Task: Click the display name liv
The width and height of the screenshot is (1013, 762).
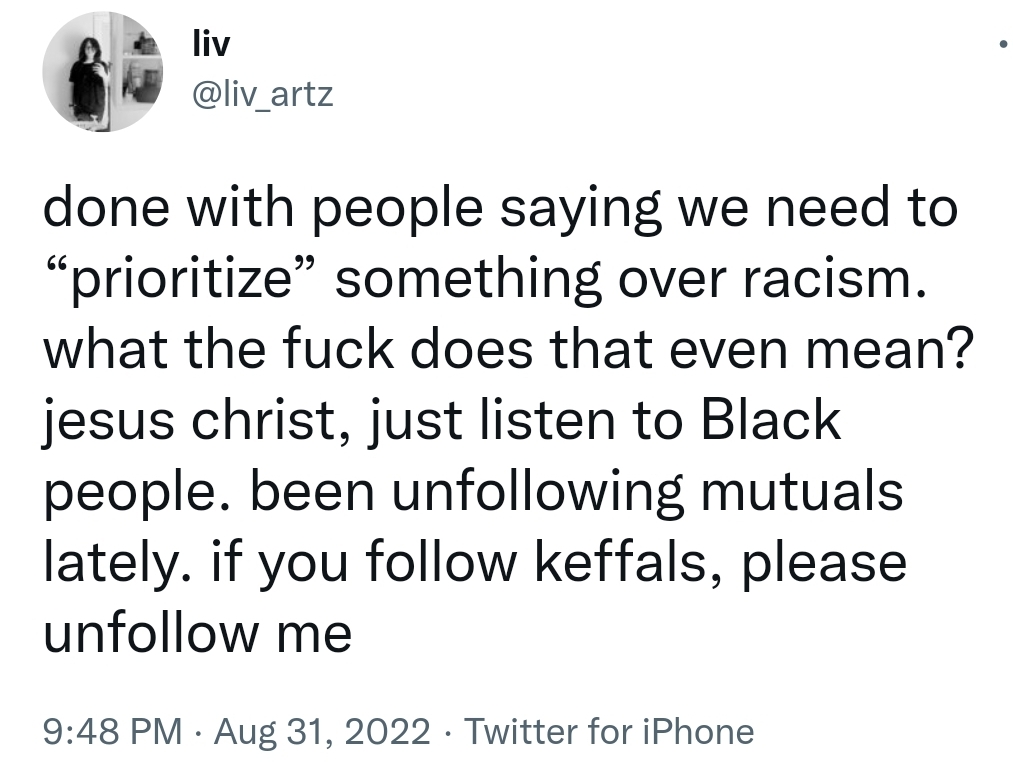Action: coord(211,45)
